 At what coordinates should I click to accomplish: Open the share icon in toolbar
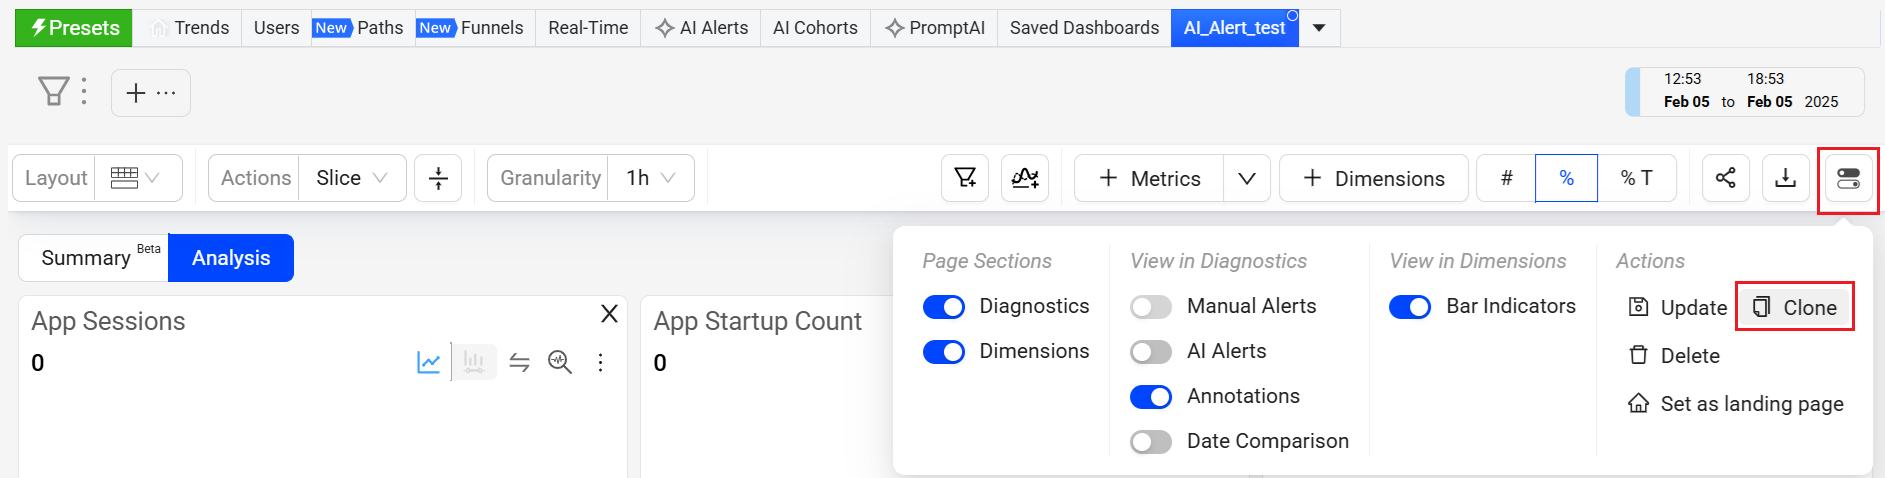point(1725,178)
